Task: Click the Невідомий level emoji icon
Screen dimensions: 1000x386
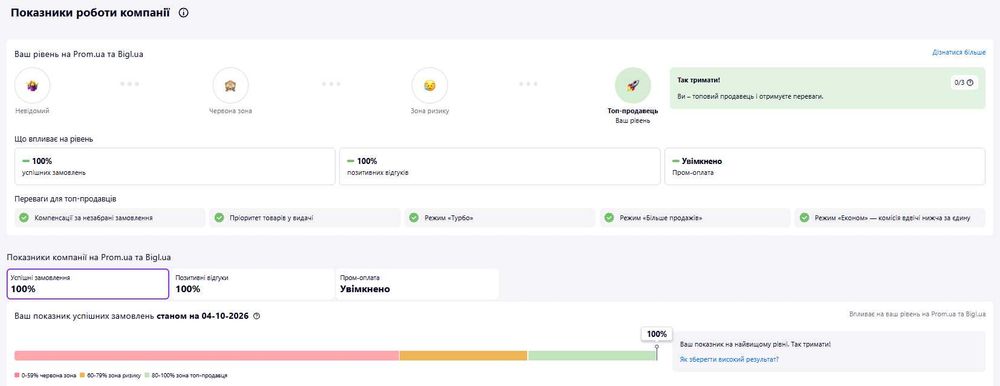Action: tap(32, 85)
